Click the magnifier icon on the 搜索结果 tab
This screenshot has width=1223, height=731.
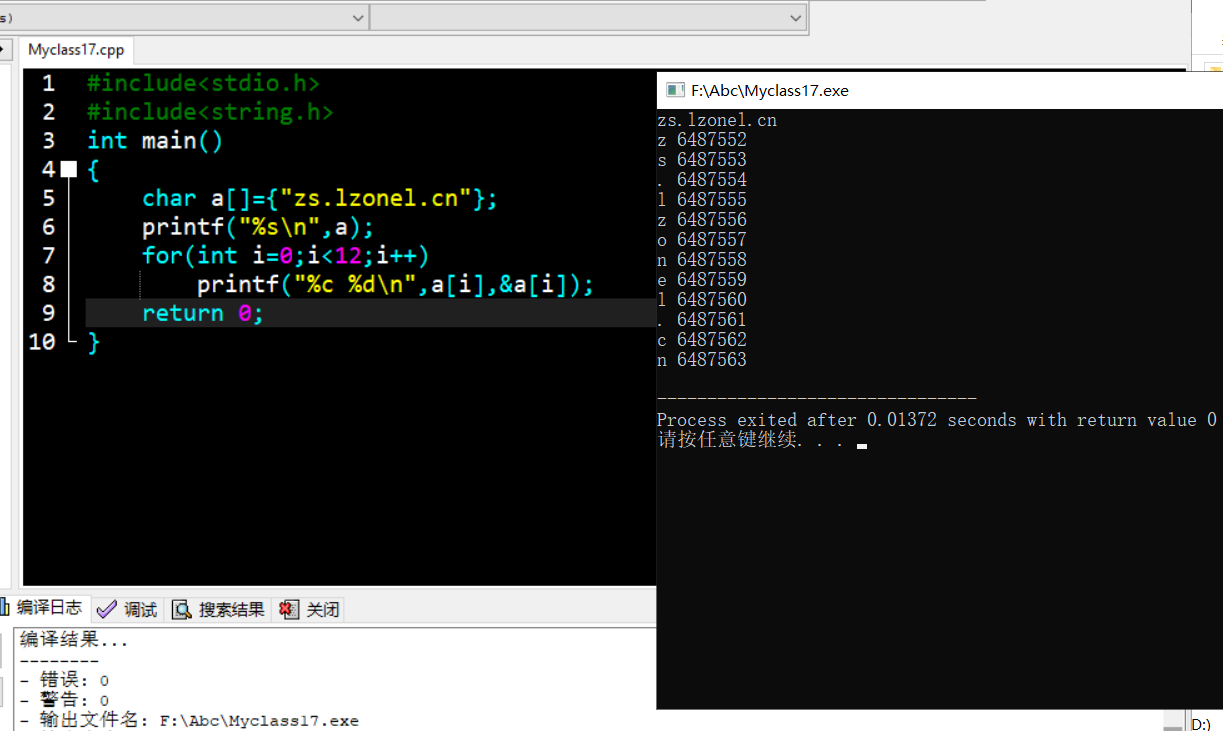pos(182,609)
